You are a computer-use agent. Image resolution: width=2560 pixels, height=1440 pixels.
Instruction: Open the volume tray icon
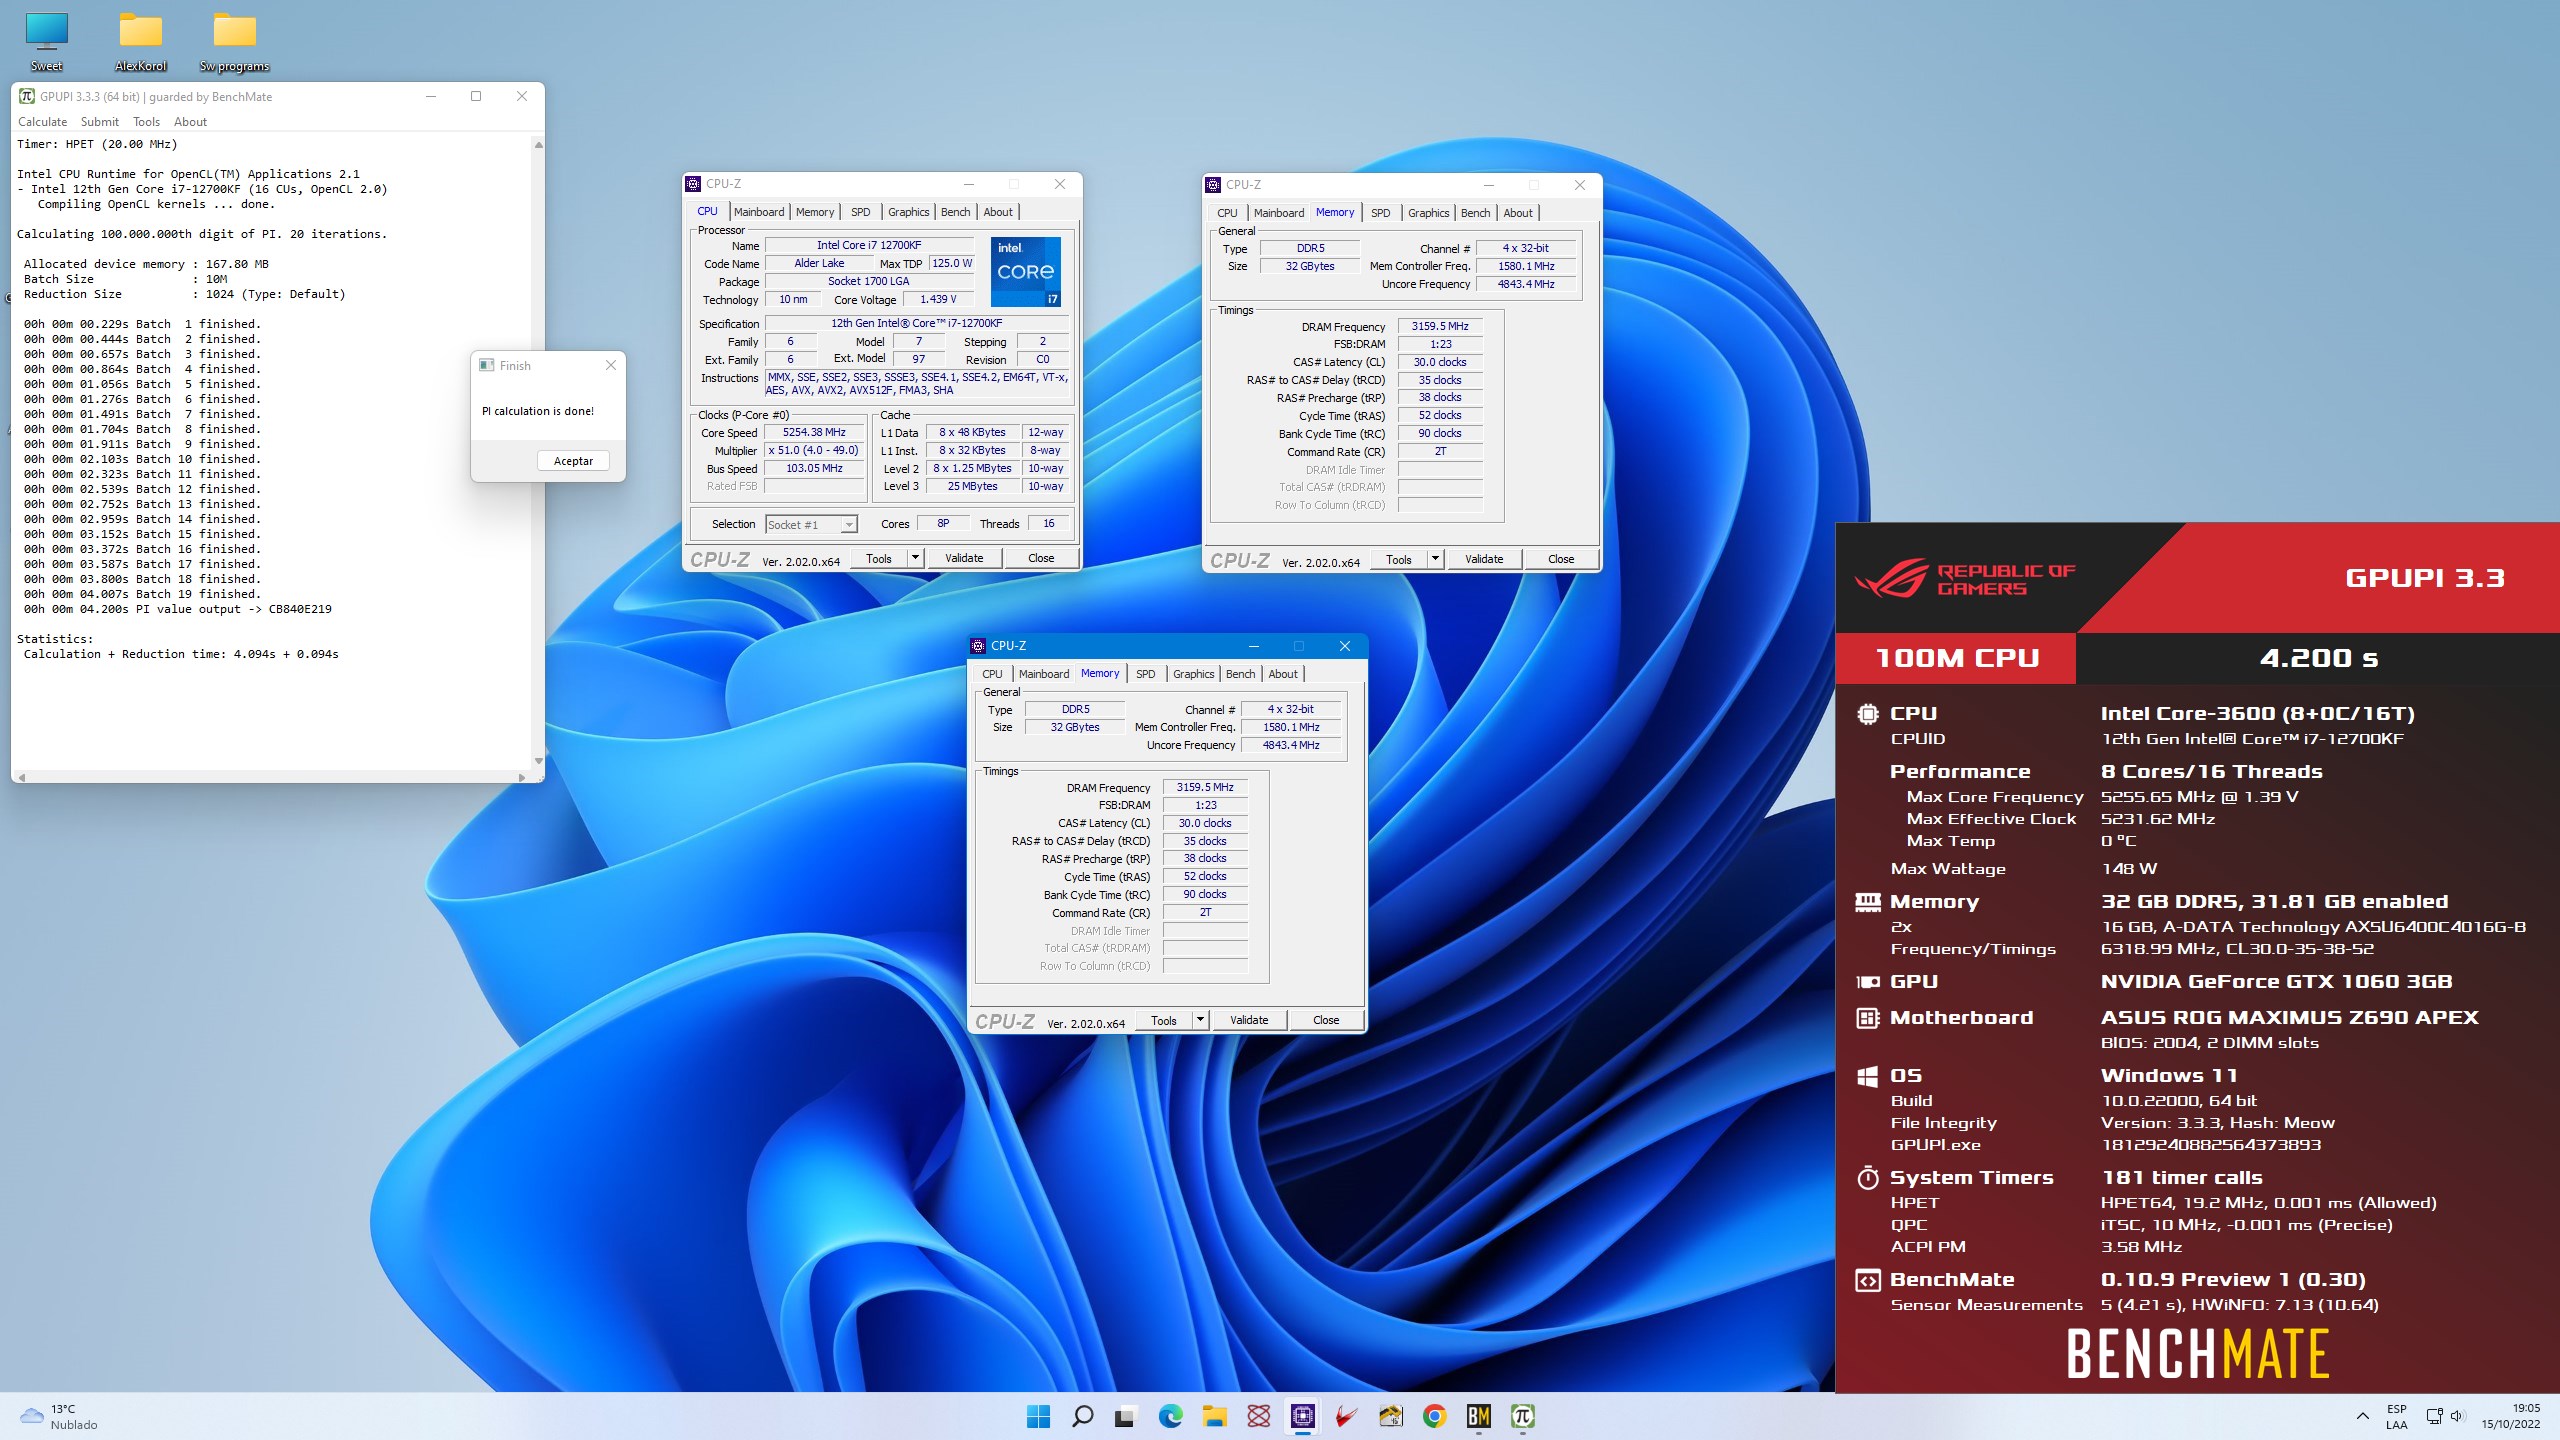2458,1416
